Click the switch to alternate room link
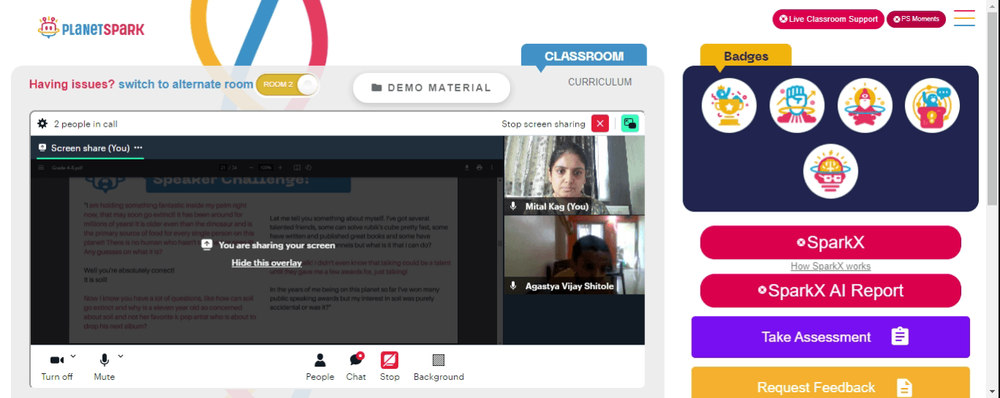Image resolution: width=1000 pixels, height=398 pixels. pos(186,84)
